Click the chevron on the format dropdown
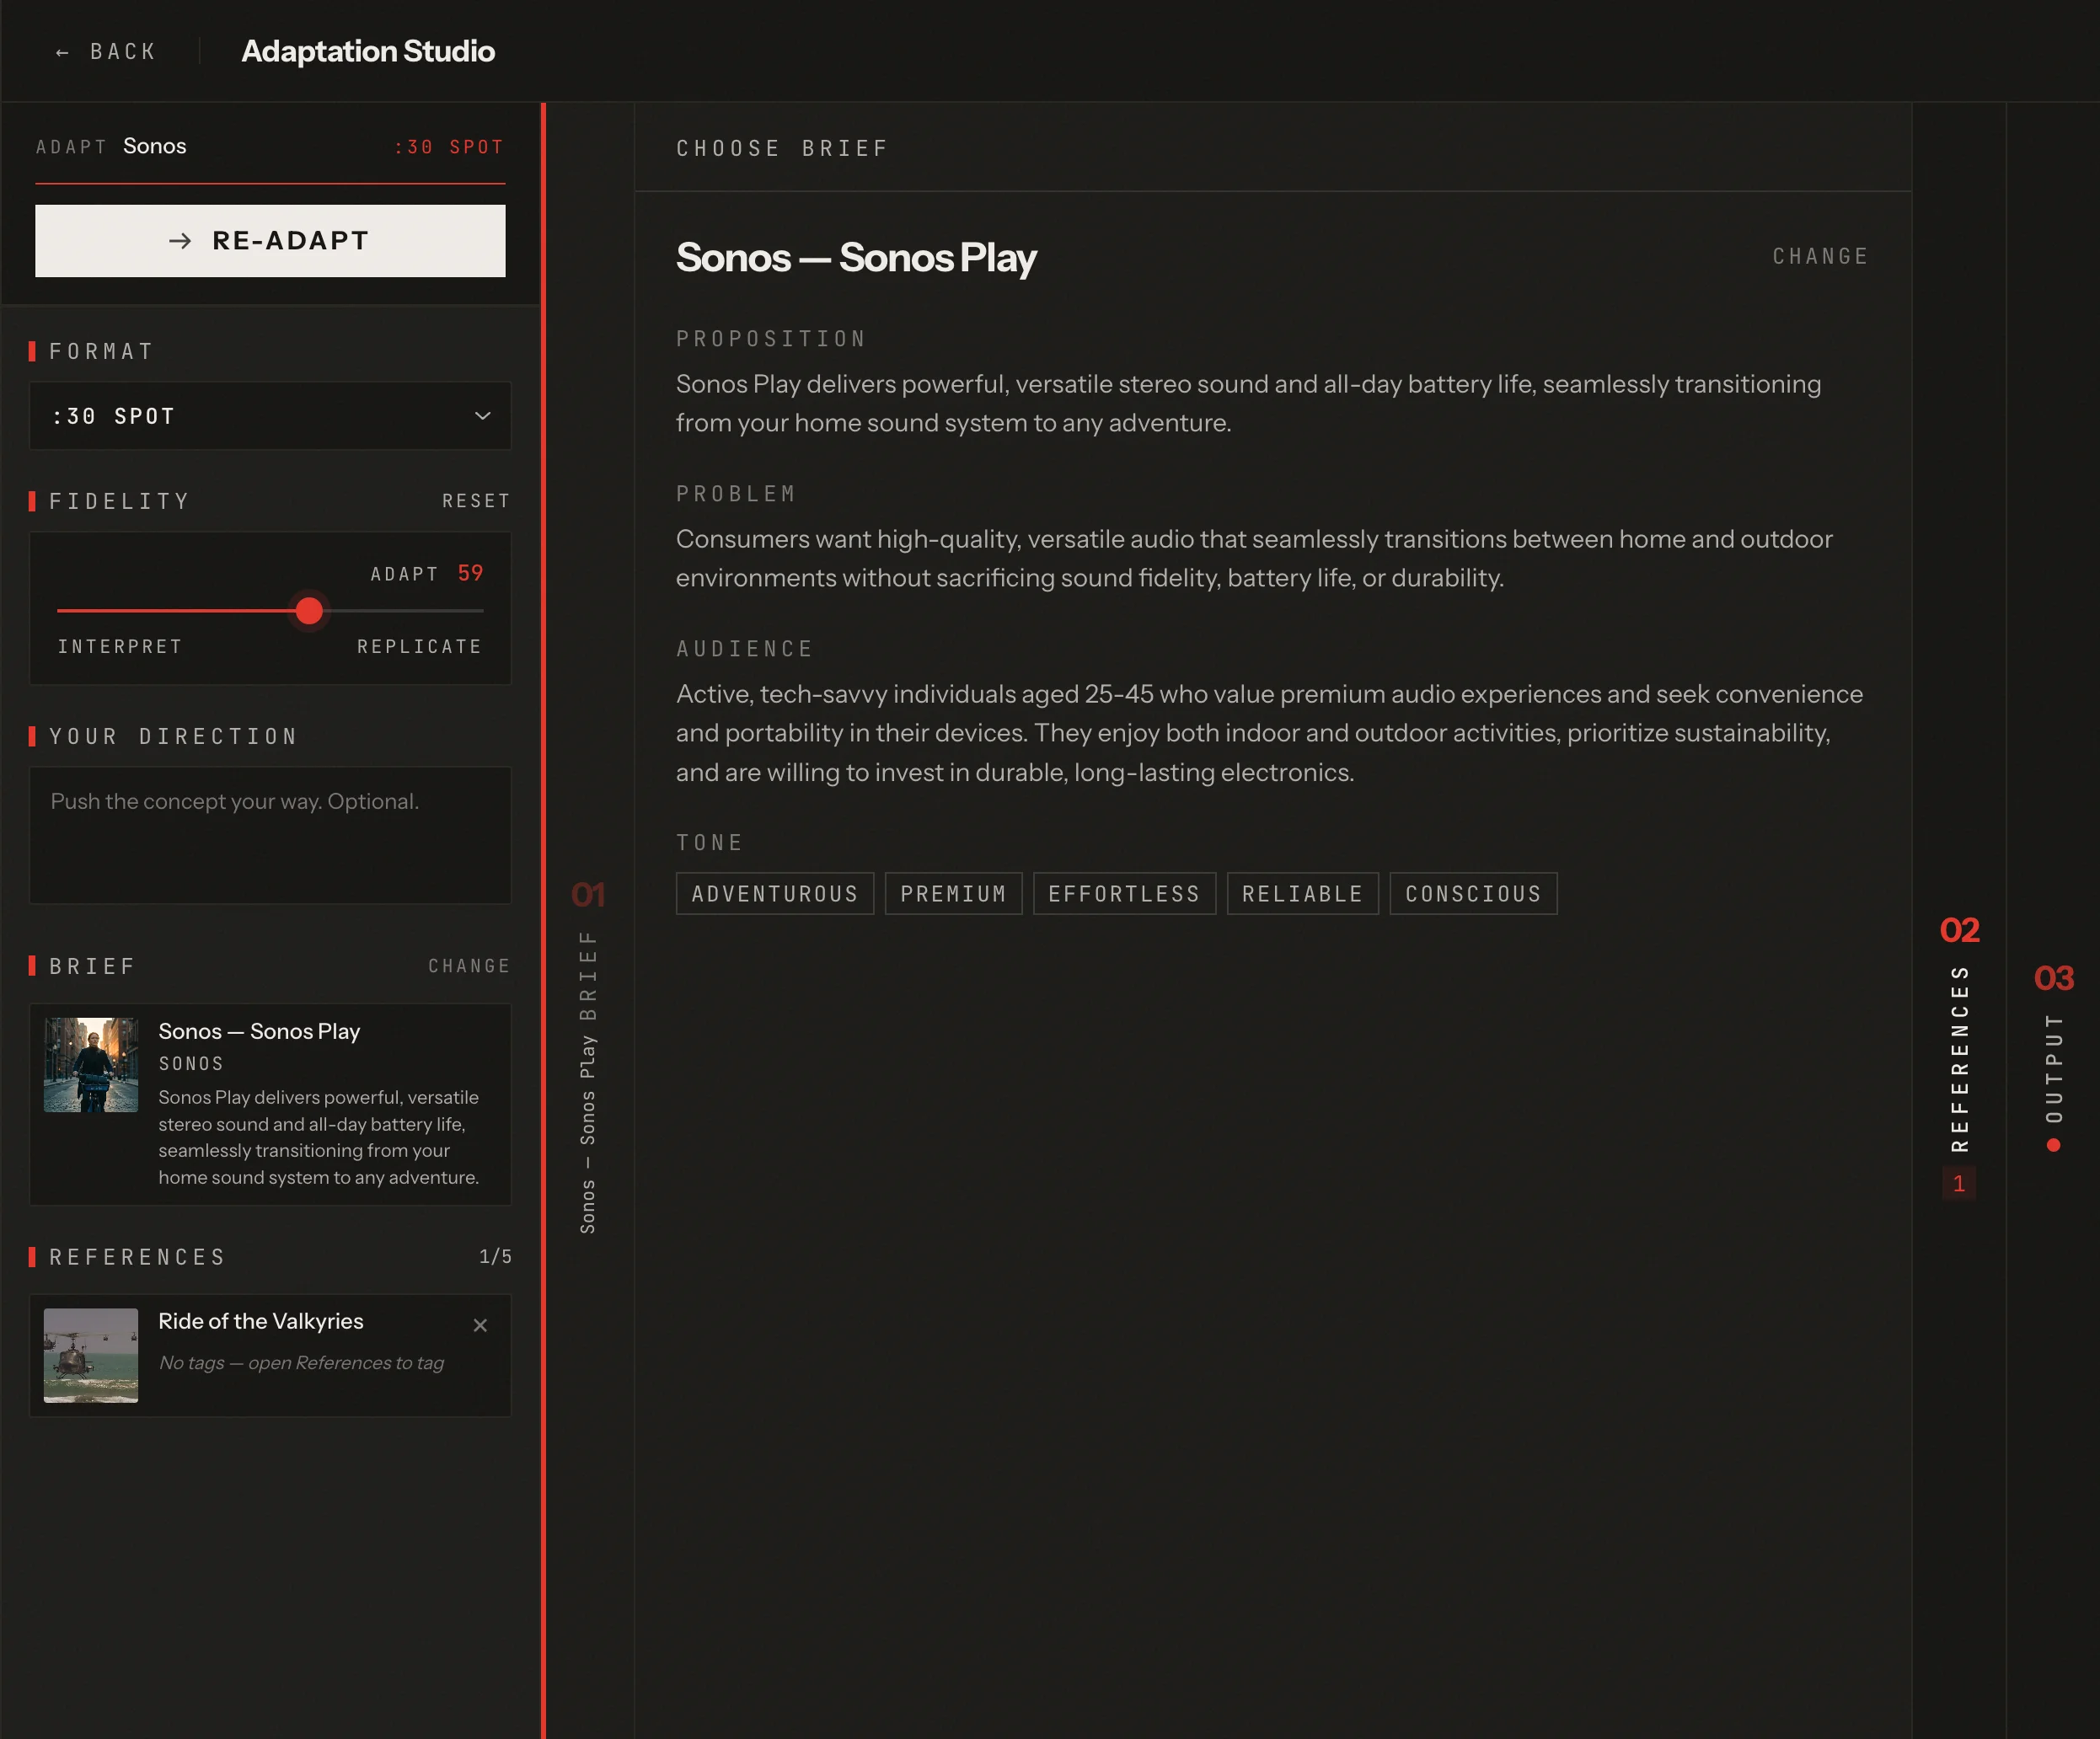2100x1739 pixels. [482, 415]
